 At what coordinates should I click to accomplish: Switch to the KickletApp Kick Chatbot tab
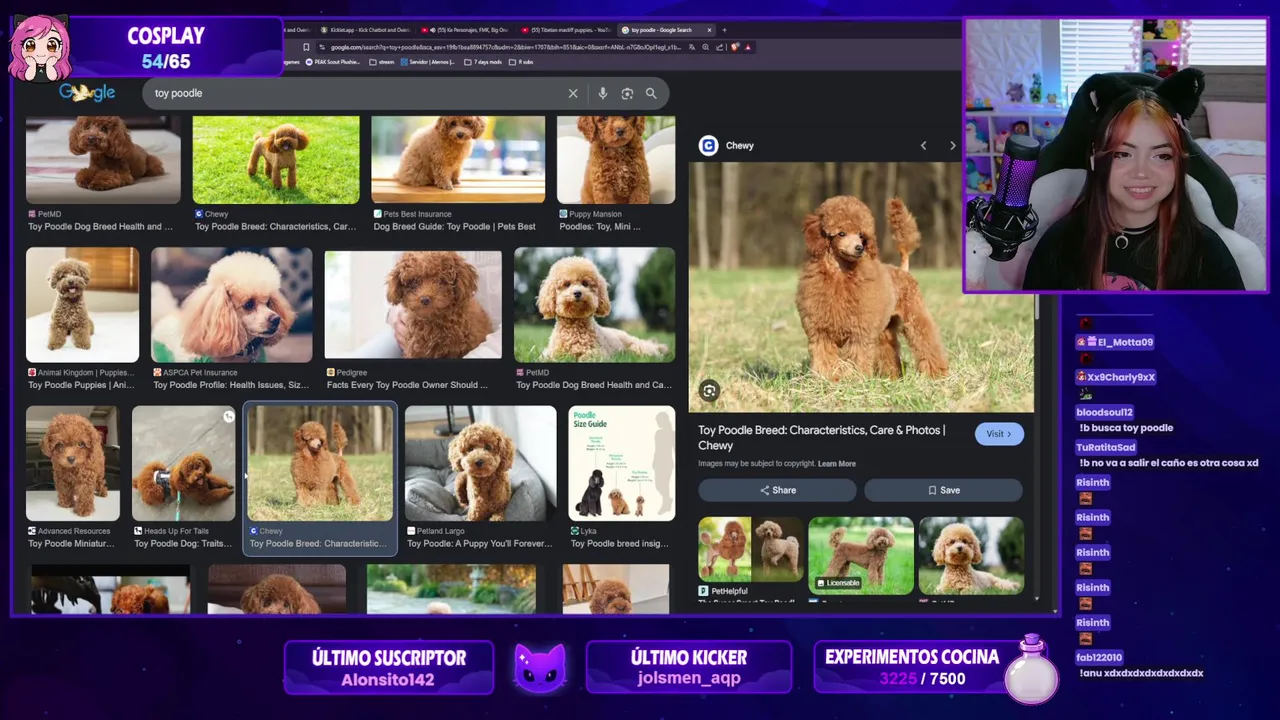(365, 30)
